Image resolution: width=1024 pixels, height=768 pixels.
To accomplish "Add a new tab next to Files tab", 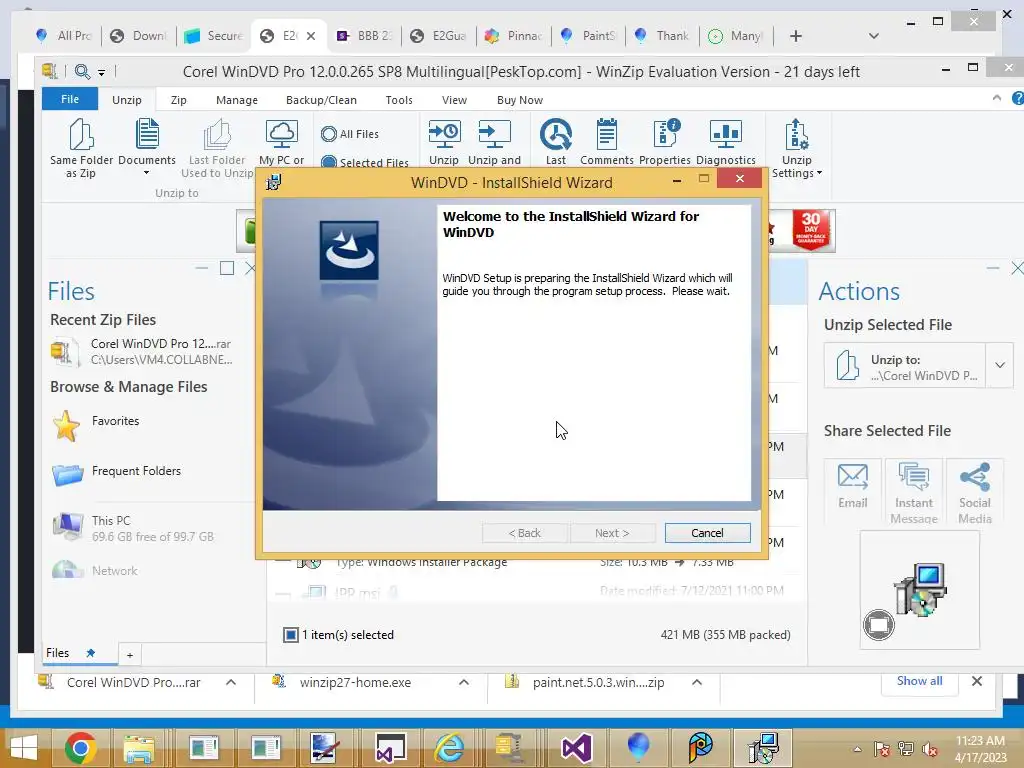I will click(129, 654).
